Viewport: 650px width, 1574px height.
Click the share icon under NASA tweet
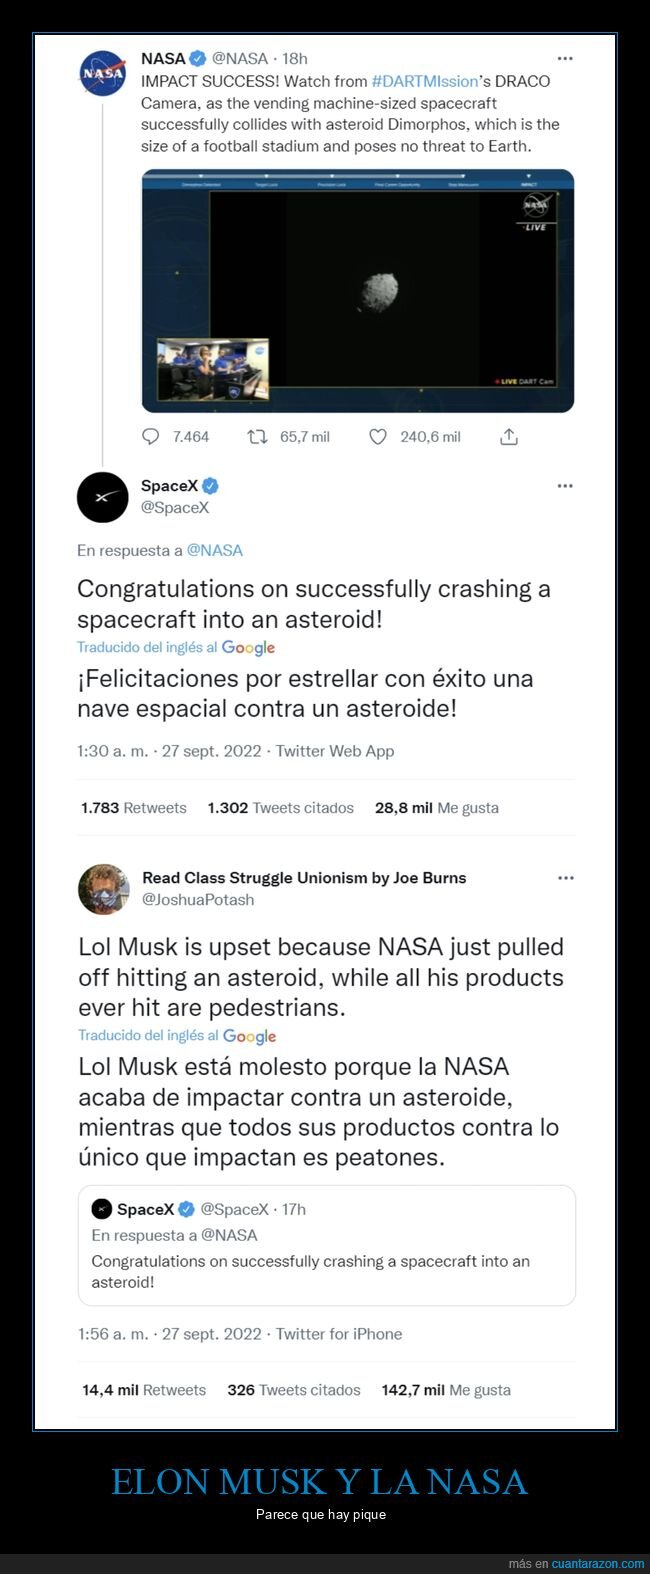[509, 437]
